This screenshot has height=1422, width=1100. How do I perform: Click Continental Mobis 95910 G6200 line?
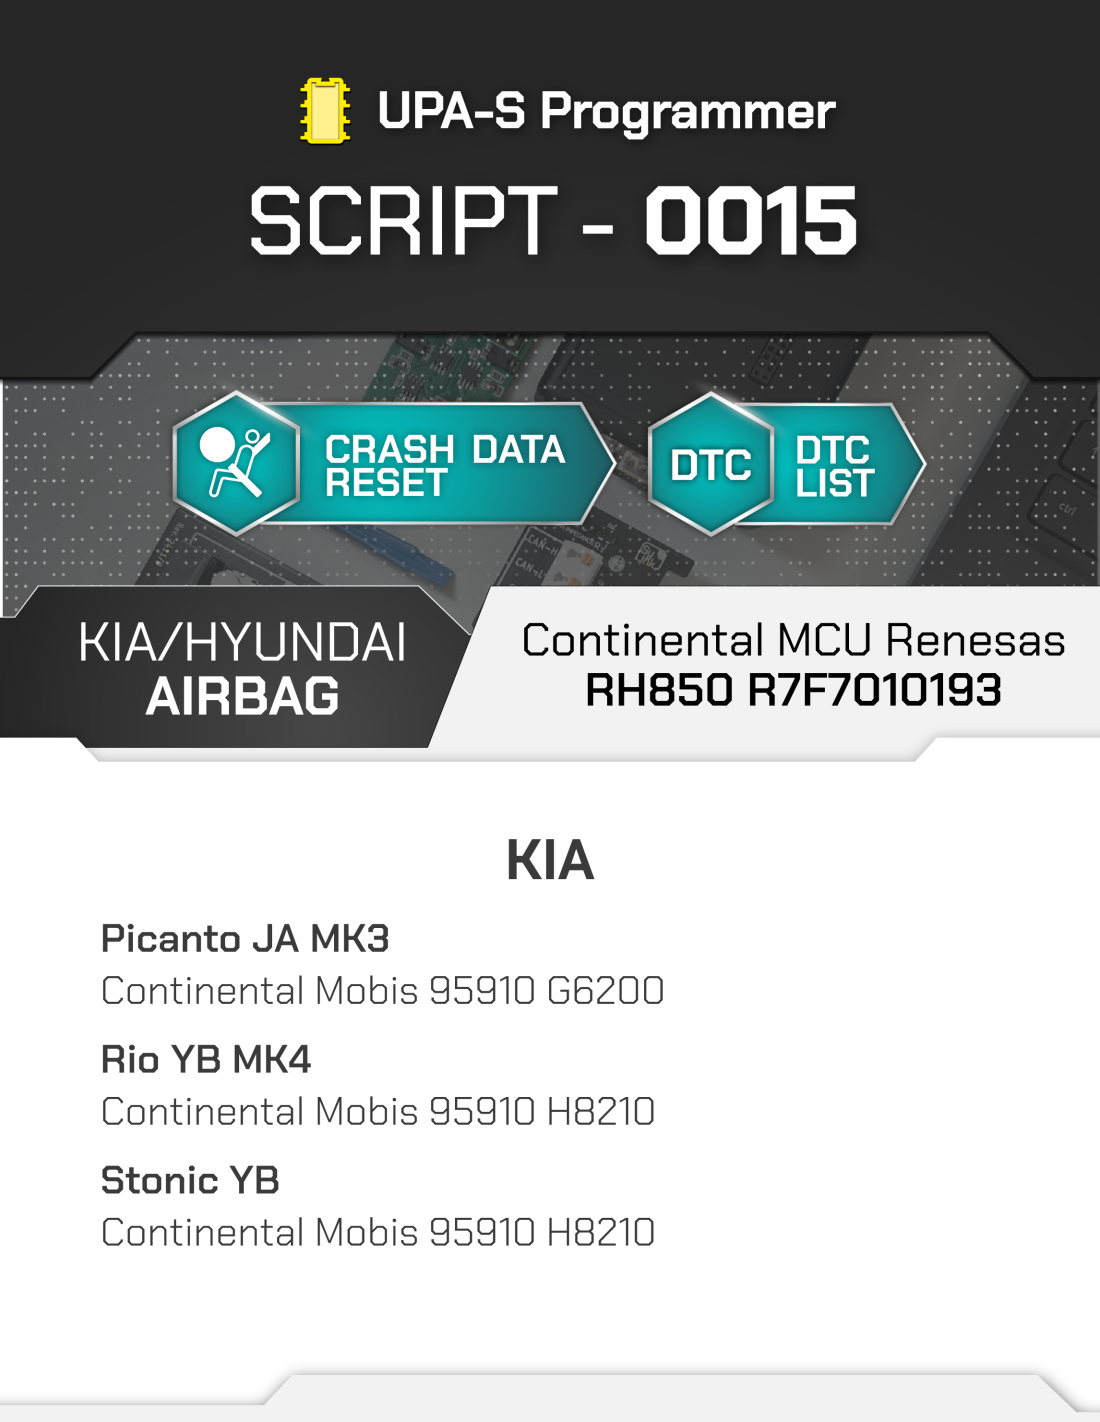383,991
